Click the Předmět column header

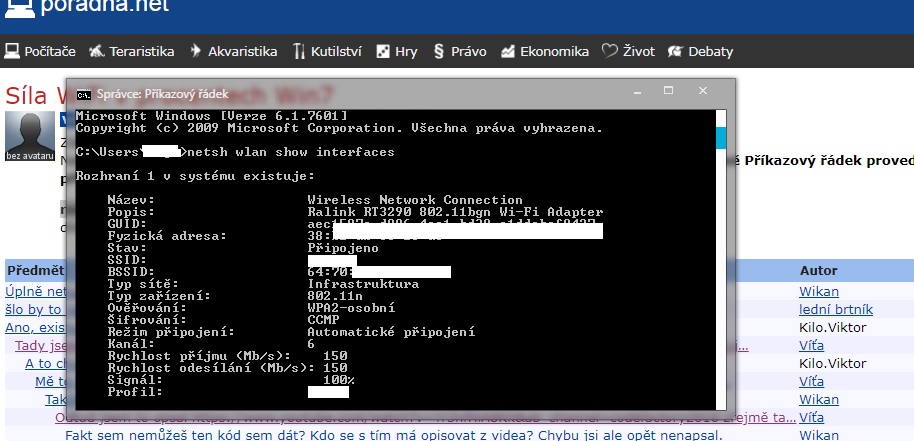35,270
